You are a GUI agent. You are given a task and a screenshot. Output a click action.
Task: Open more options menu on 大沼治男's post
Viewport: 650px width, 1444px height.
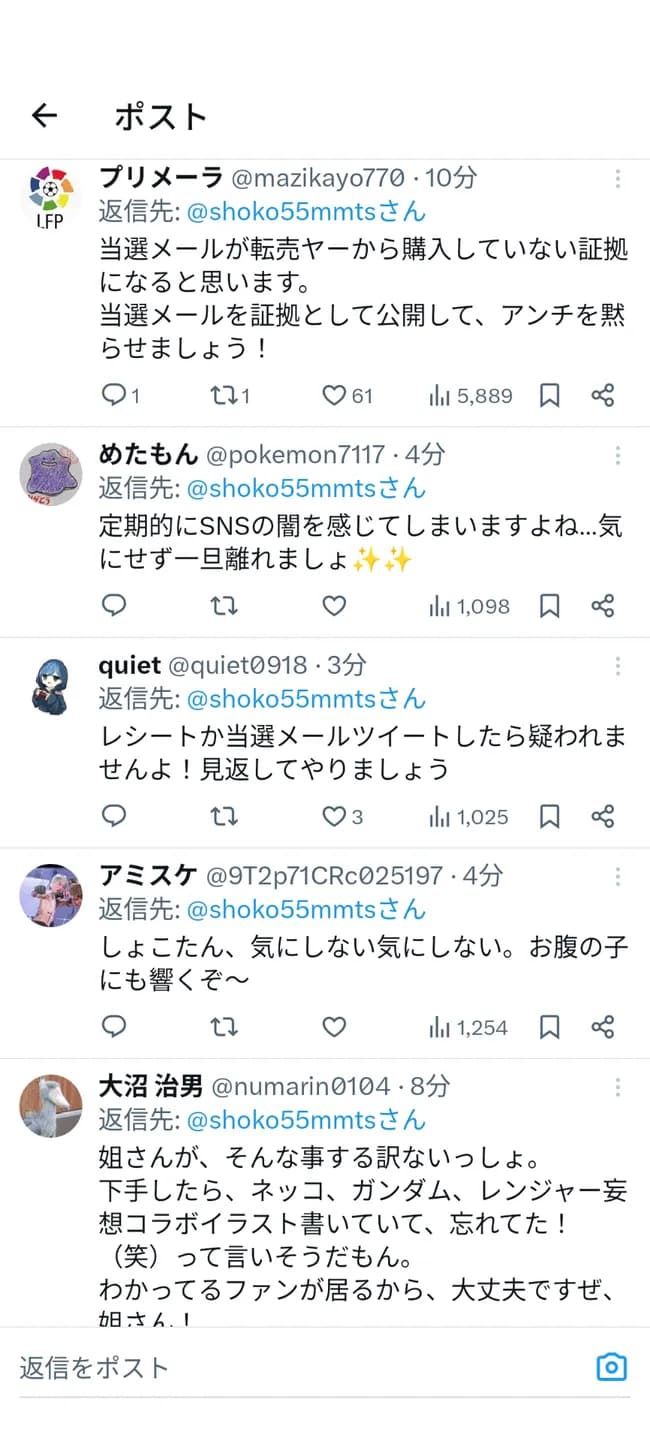click(x=617, y=1086)
